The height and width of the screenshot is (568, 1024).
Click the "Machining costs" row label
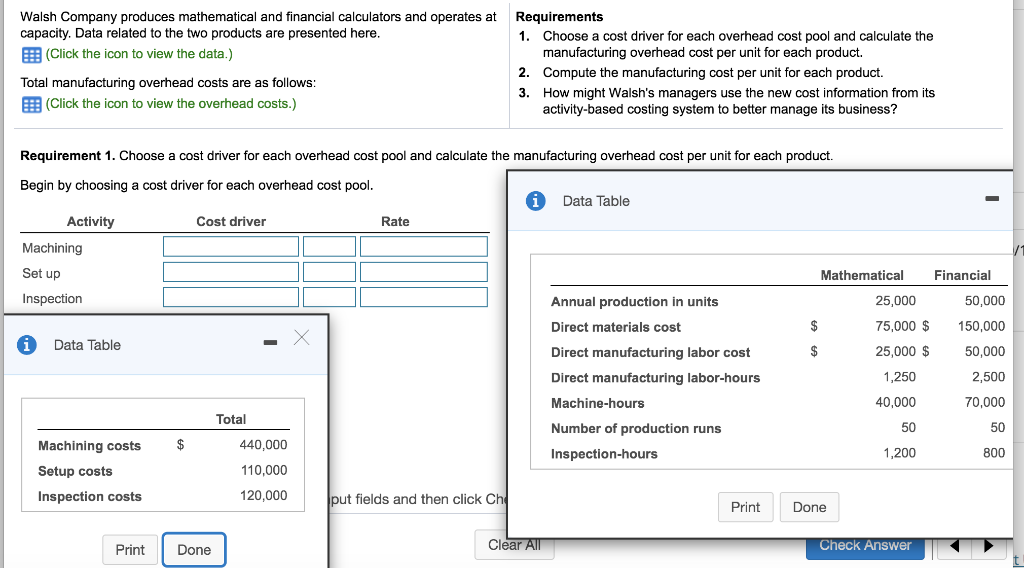coord(89,446)
